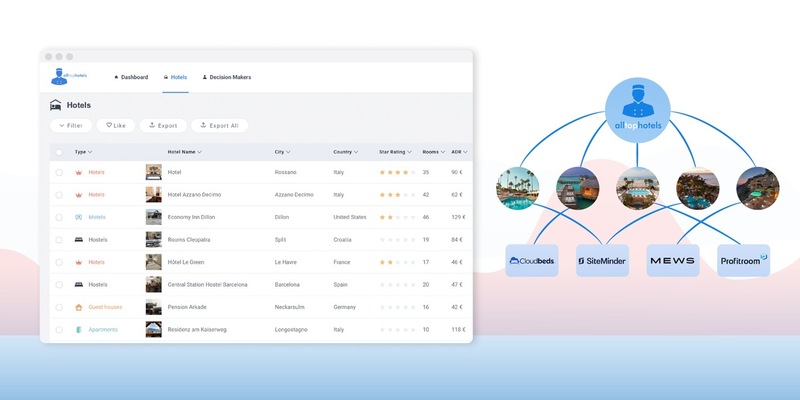
Task: Click the crown icon for Hotel Azzano Decimo
Action: point(79,195)
